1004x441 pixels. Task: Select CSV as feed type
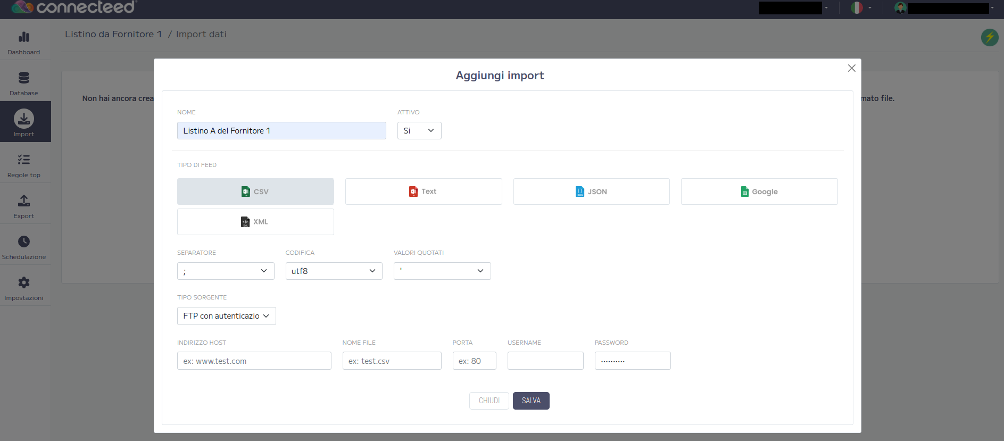click(255, 191)
